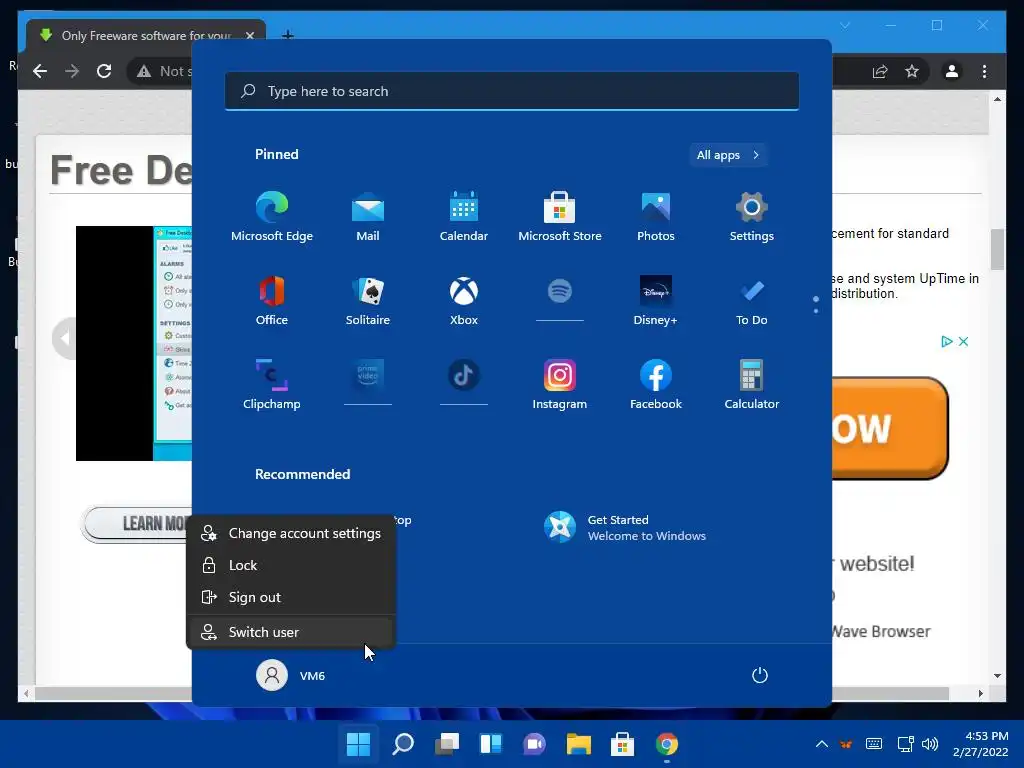Select Sign out option
This screenshot has width=1024, height=768.
pos(291,597)
